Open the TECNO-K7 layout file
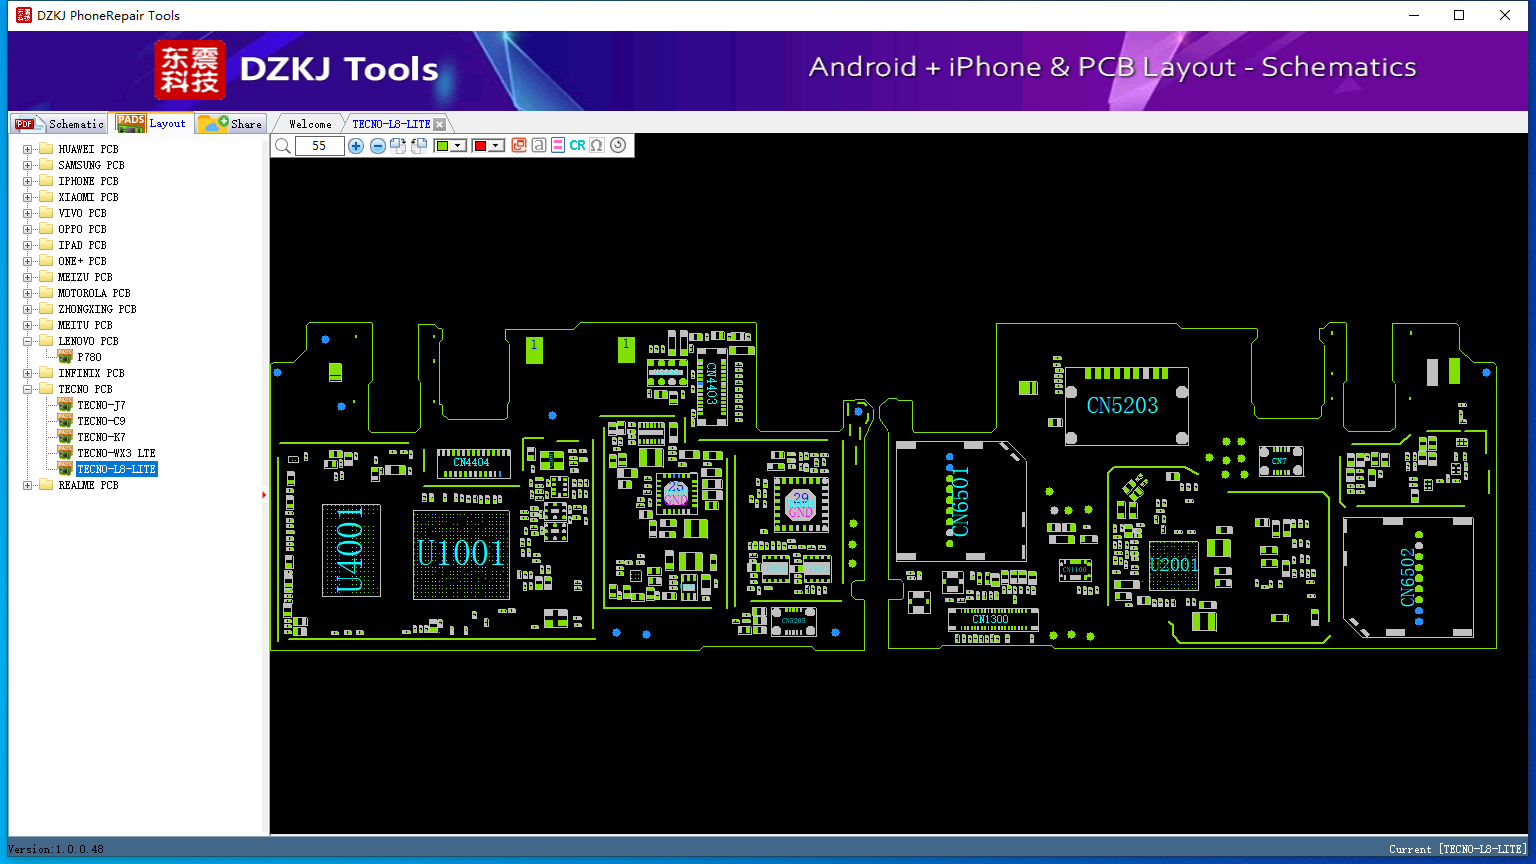Viewport: 1536px width, 864px height. (x=101, y=438)
